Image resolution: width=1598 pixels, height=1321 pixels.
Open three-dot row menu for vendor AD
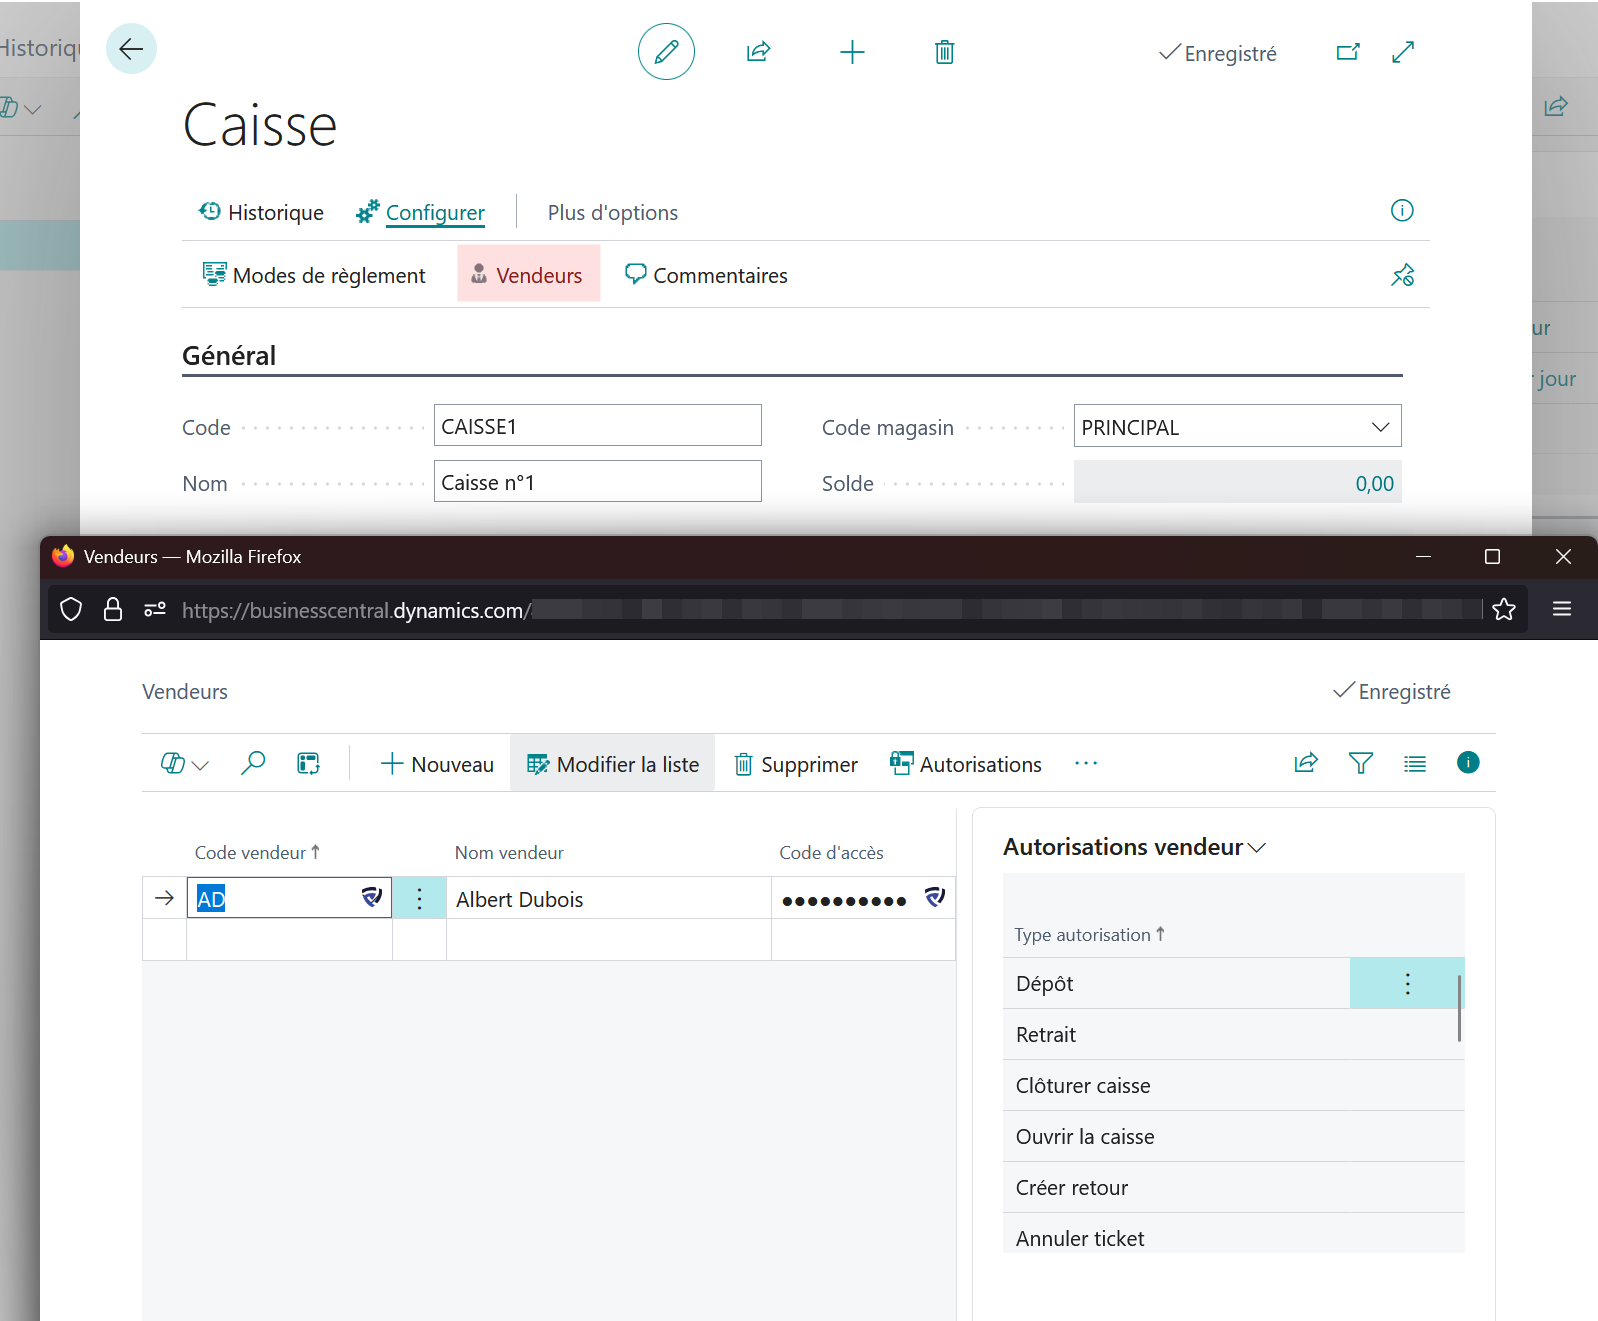pos(419,898)
